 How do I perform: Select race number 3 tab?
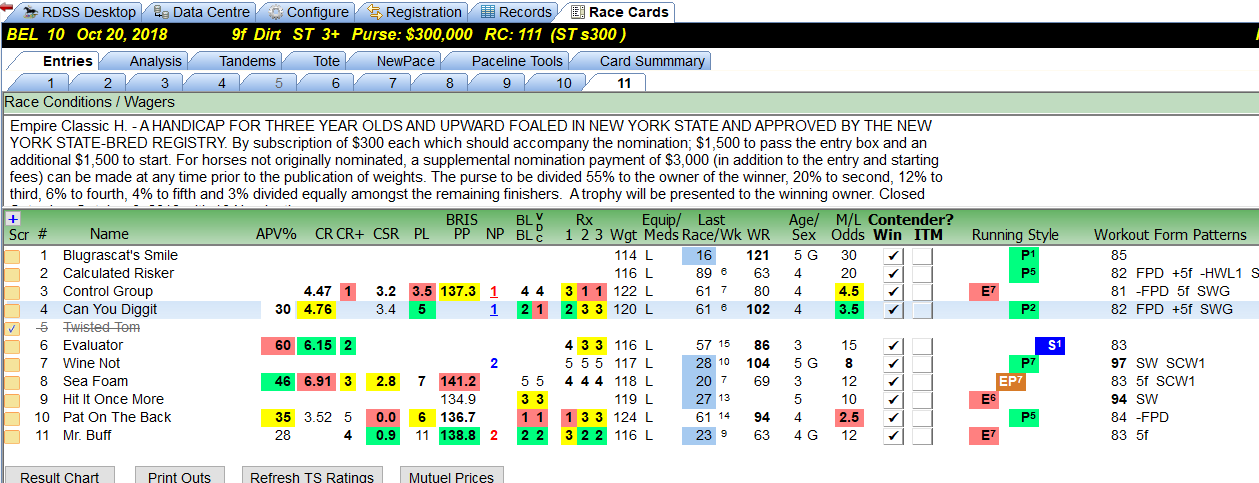[x=164, y=83]
